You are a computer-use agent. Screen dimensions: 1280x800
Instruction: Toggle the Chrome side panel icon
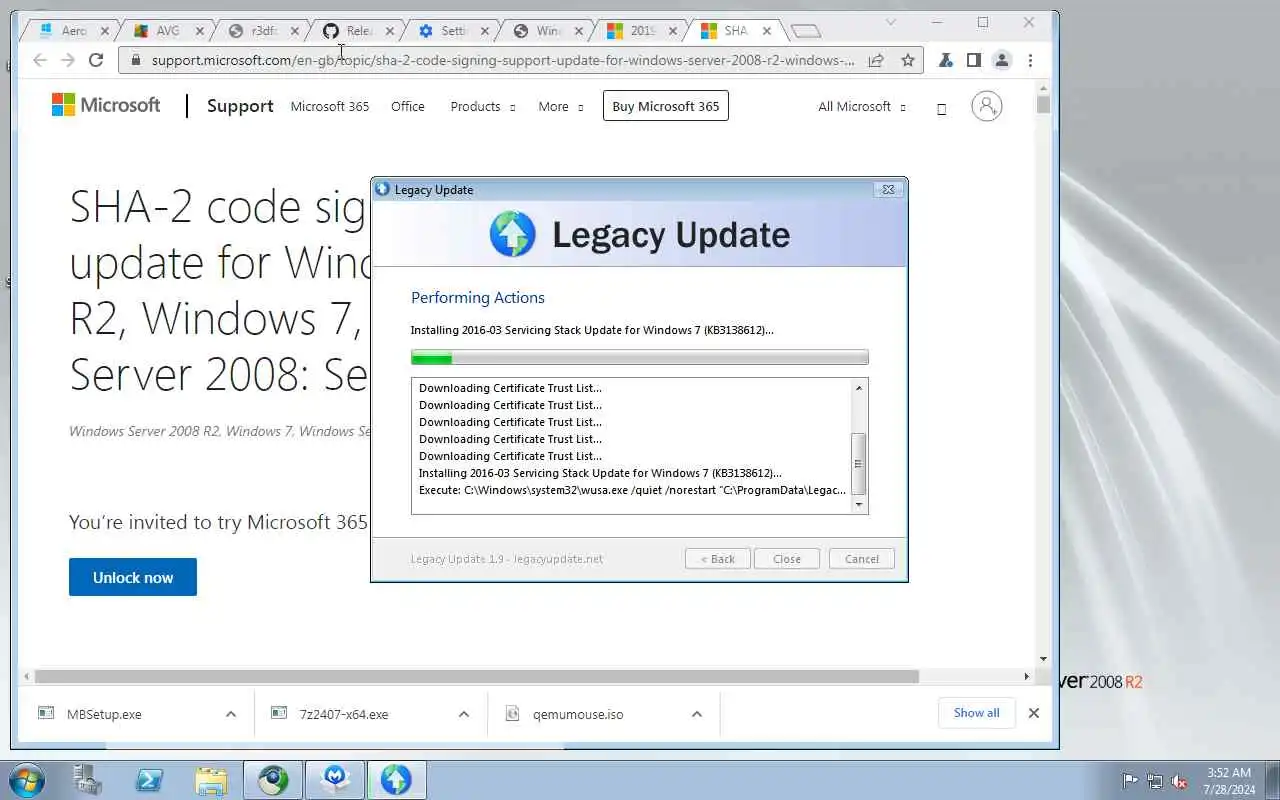973,60
